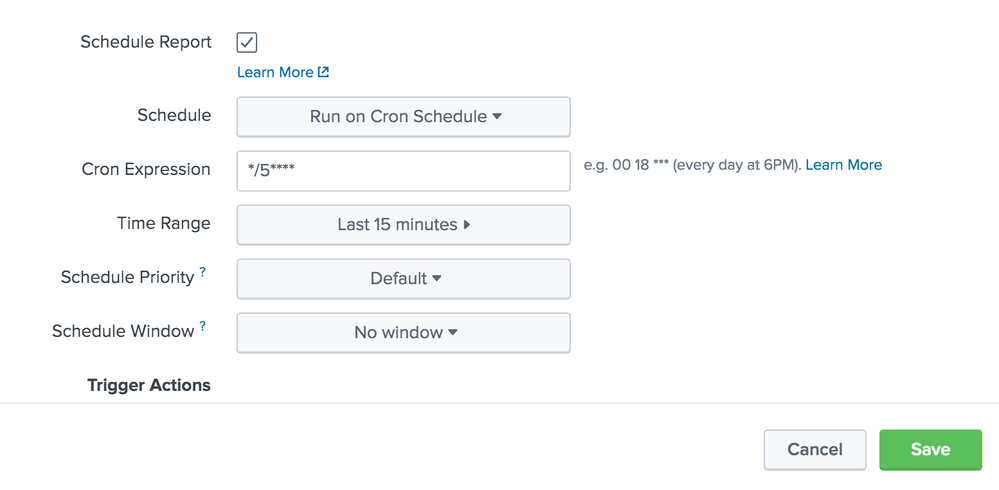The image size is (999, 490).
Task: Click down caret next to Default
Action: 436,278
